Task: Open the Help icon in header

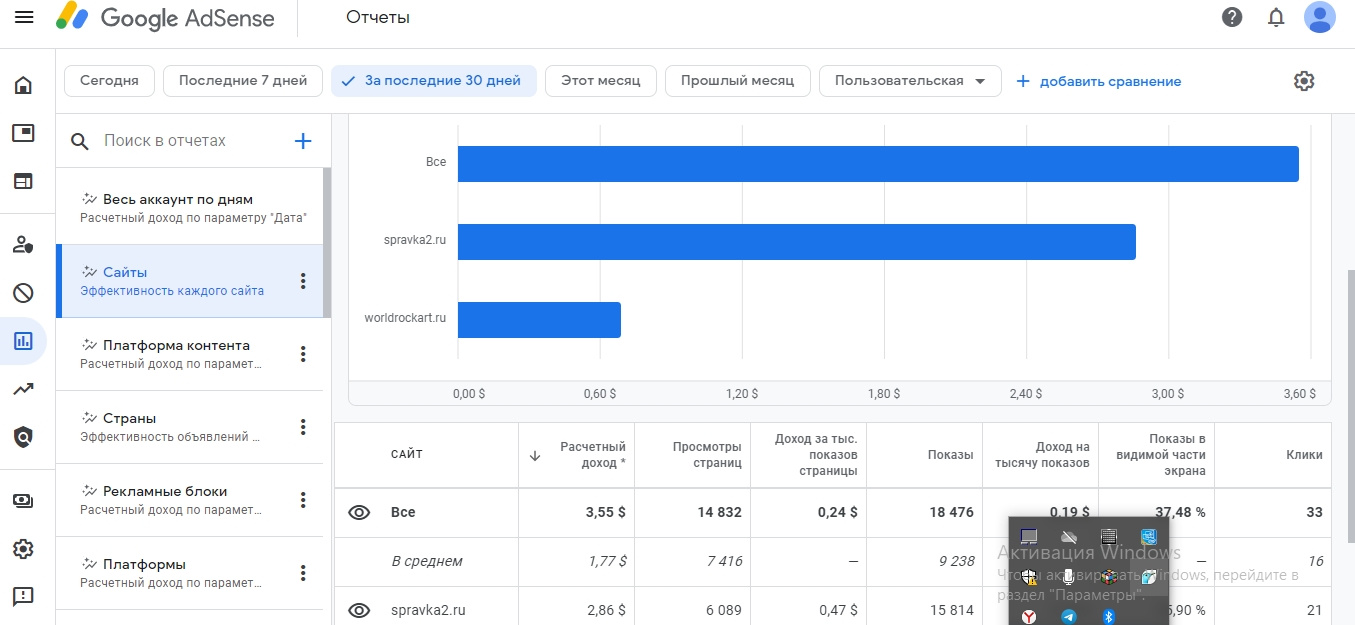Action: tap(1232, 17)
